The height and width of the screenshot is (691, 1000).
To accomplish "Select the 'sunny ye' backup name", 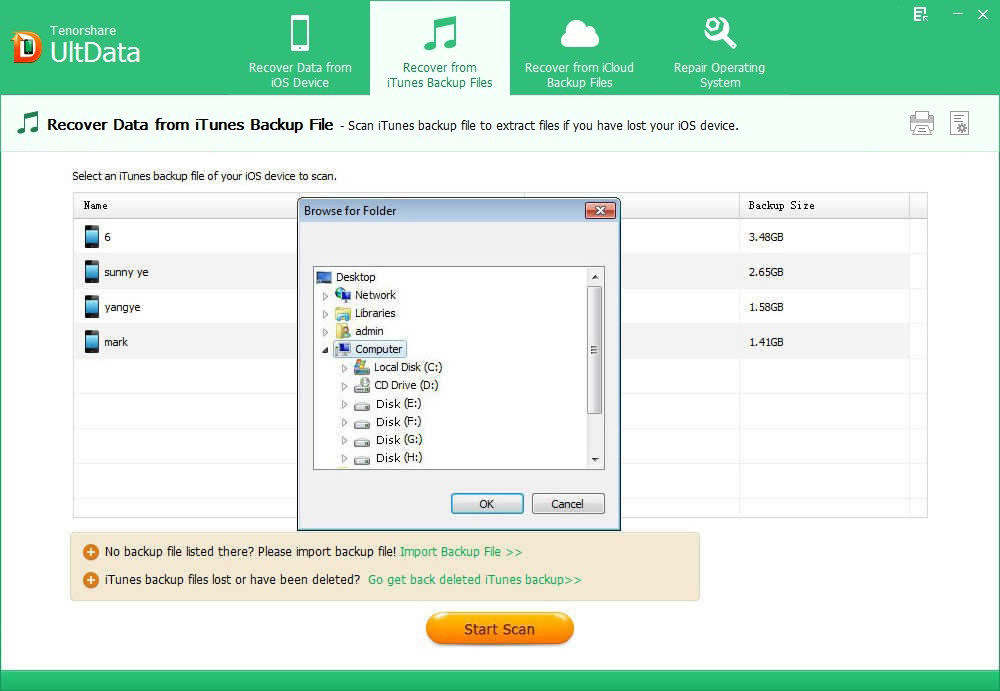I will pos(126,272).
